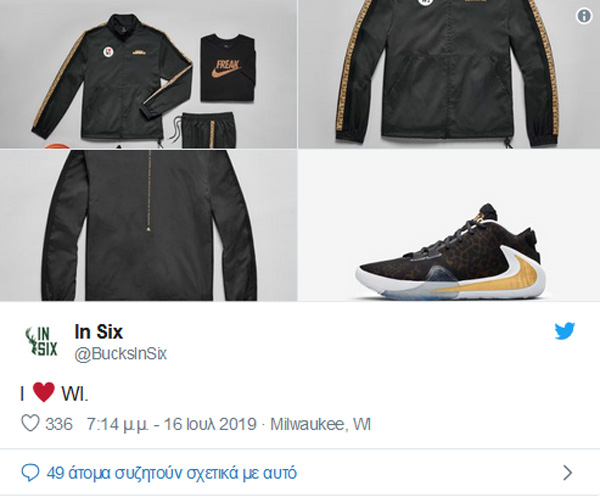View the jacket back photo
This screenshot has width=600, height=497.
click(x=148, y=225)
